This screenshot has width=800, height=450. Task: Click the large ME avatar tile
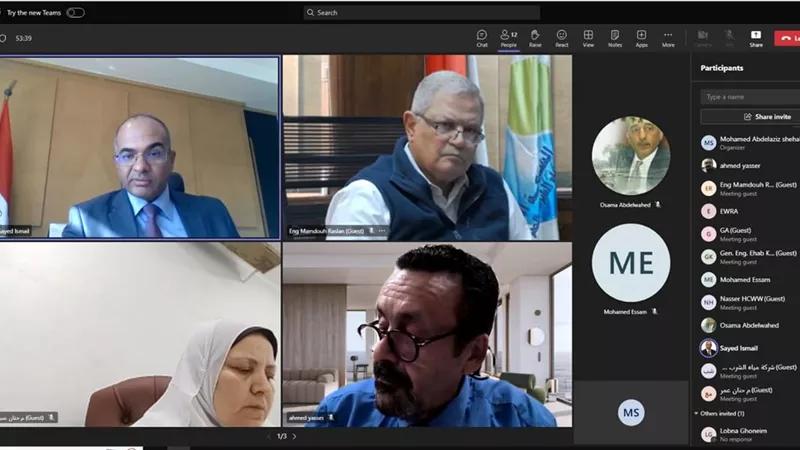(631, 263)
